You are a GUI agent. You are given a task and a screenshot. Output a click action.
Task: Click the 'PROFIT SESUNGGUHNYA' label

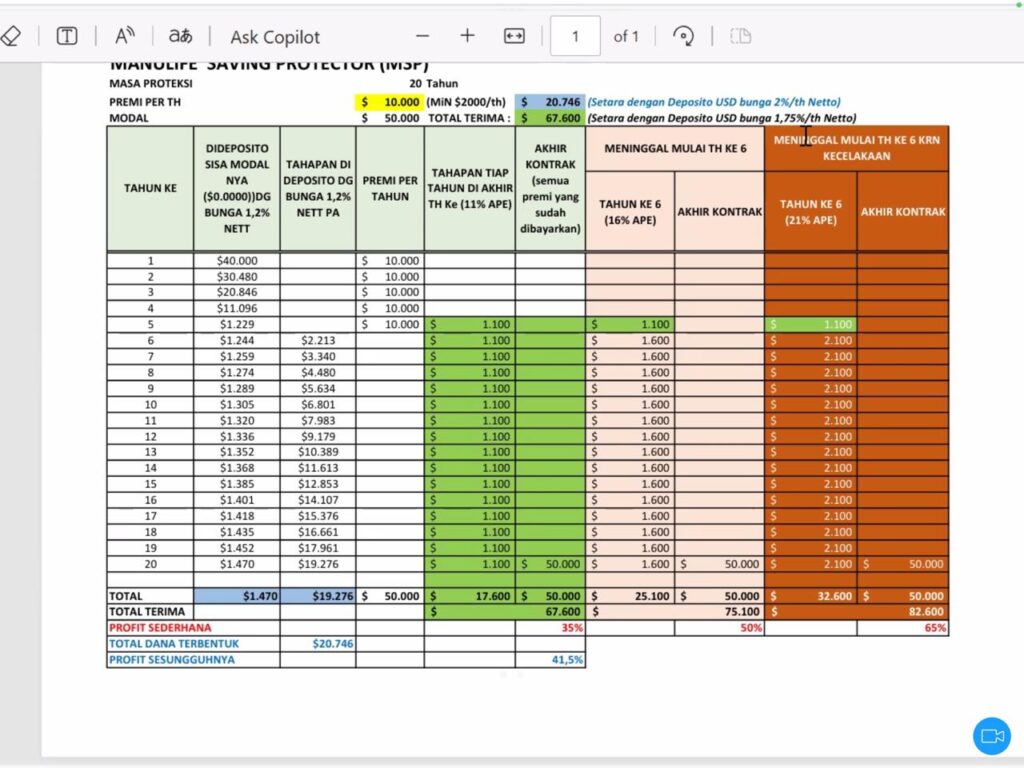[x=172, y=660]
